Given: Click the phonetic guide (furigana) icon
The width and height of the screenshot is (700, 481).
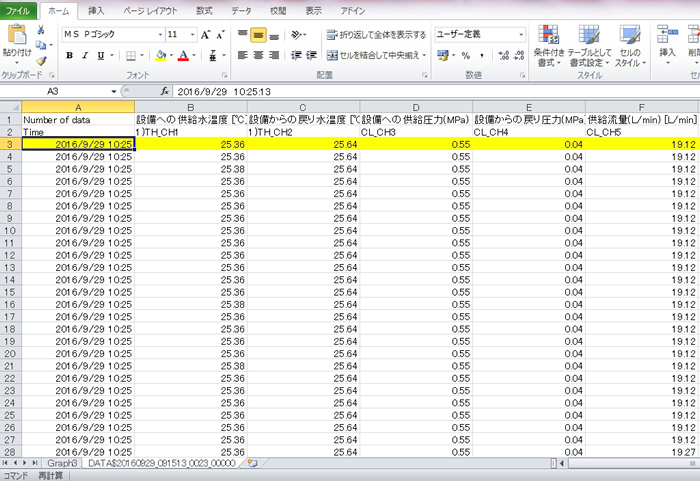Looking at the screenshot, I should pyautogui.click(x=213, y=55).
